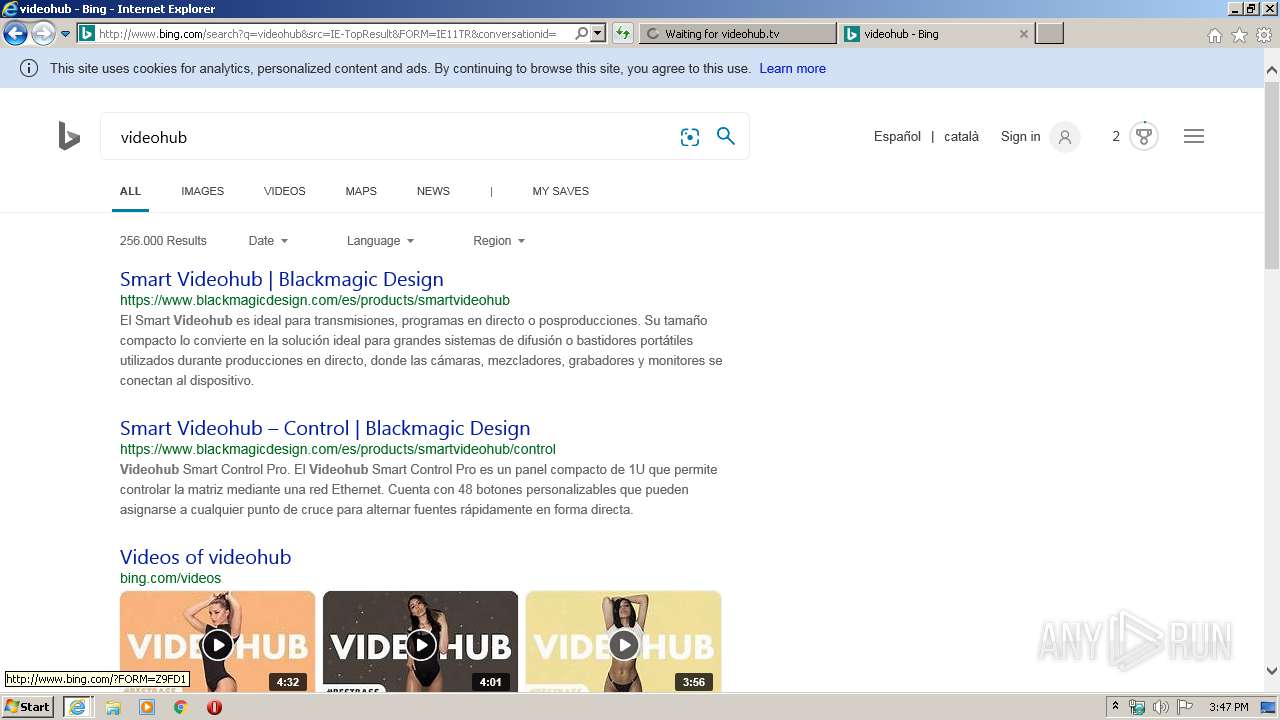
Task: Click the Action Center flag tray icon
Action: (x=1183, y=707)
